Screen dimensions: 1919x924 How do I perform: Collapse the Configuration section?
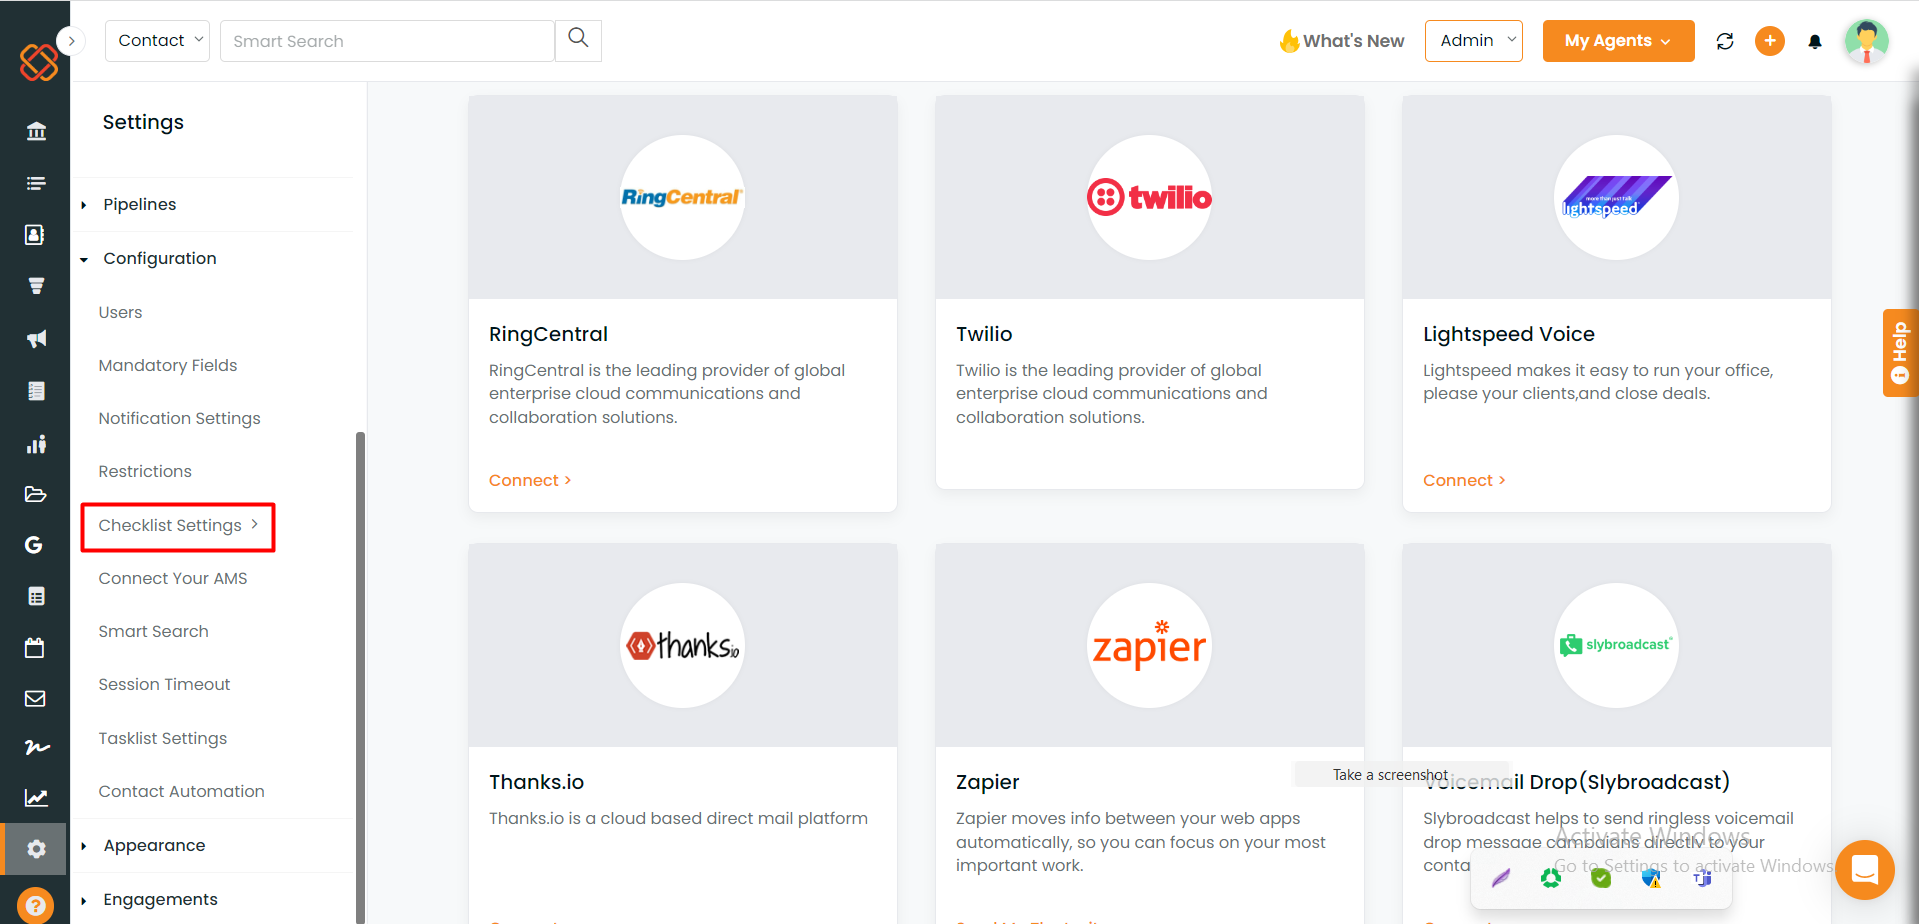tap(160, 258)
